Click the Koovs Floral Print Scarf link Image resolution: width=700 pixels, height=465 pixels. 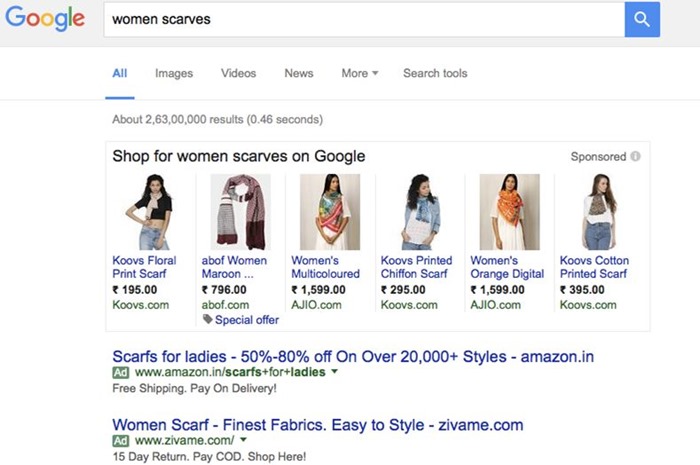point(144,267)
